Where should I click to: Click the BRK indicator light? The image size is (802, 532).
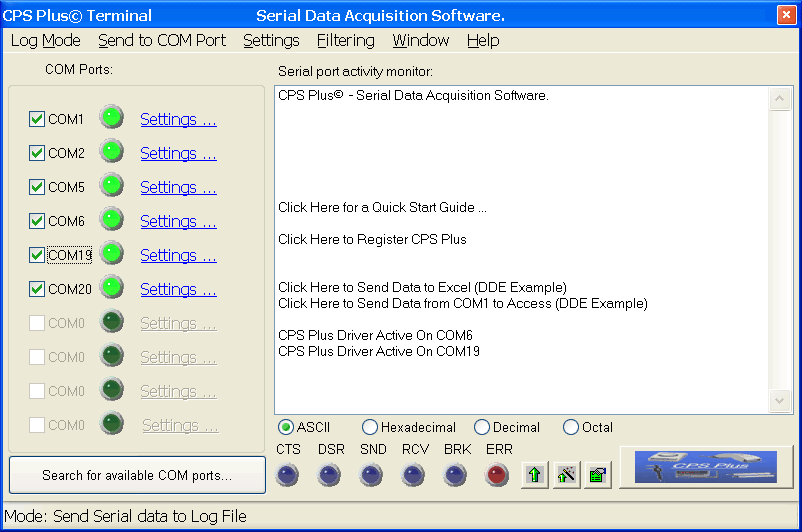[x=455, y=475]
